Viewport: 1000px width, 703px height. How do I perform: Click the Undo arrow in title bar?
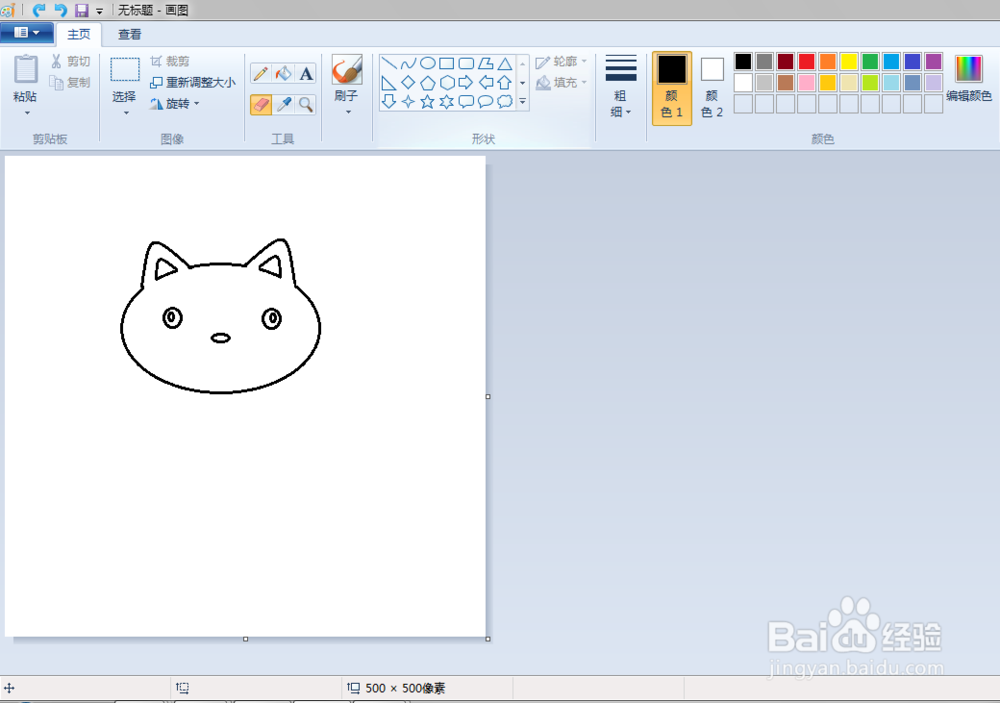point(61,10)
